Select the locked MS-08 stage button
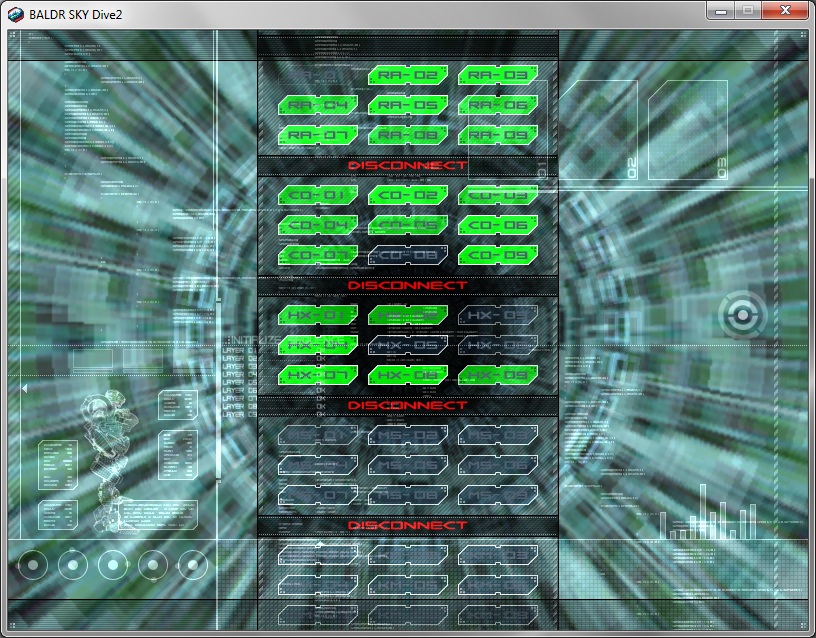 [408, 495]
